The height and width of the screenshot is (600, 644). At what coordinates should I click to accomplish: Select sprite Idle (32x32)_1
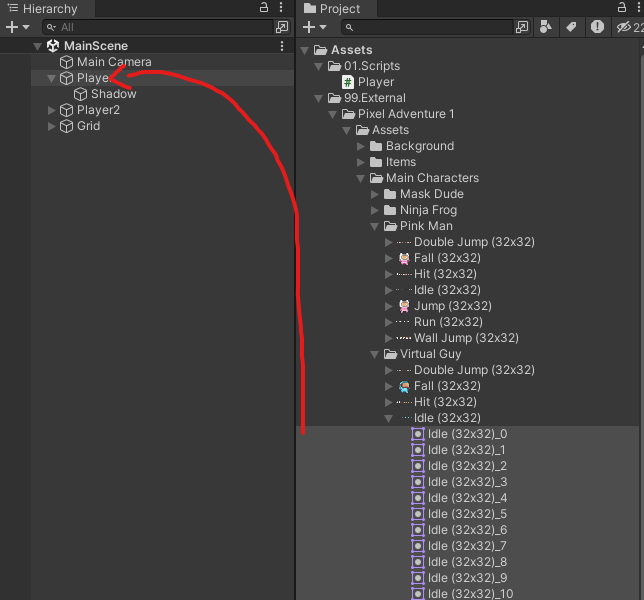tap(467, 451)
